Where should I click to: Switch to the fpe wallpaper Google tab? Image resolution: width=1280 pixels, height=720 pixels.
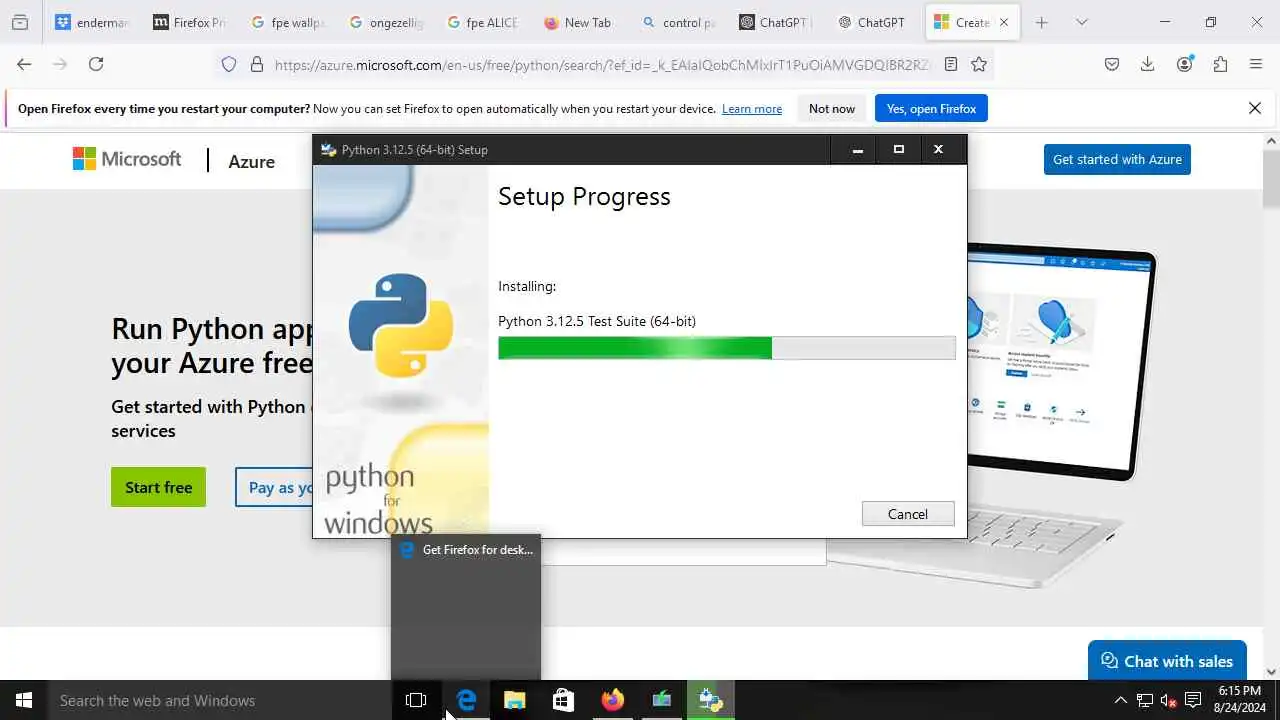click(x=287, y=22)
